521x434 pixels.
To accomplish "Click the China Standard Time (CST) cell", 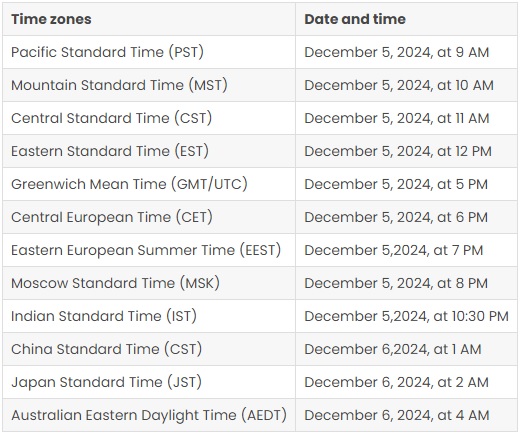I will point(149,349).
